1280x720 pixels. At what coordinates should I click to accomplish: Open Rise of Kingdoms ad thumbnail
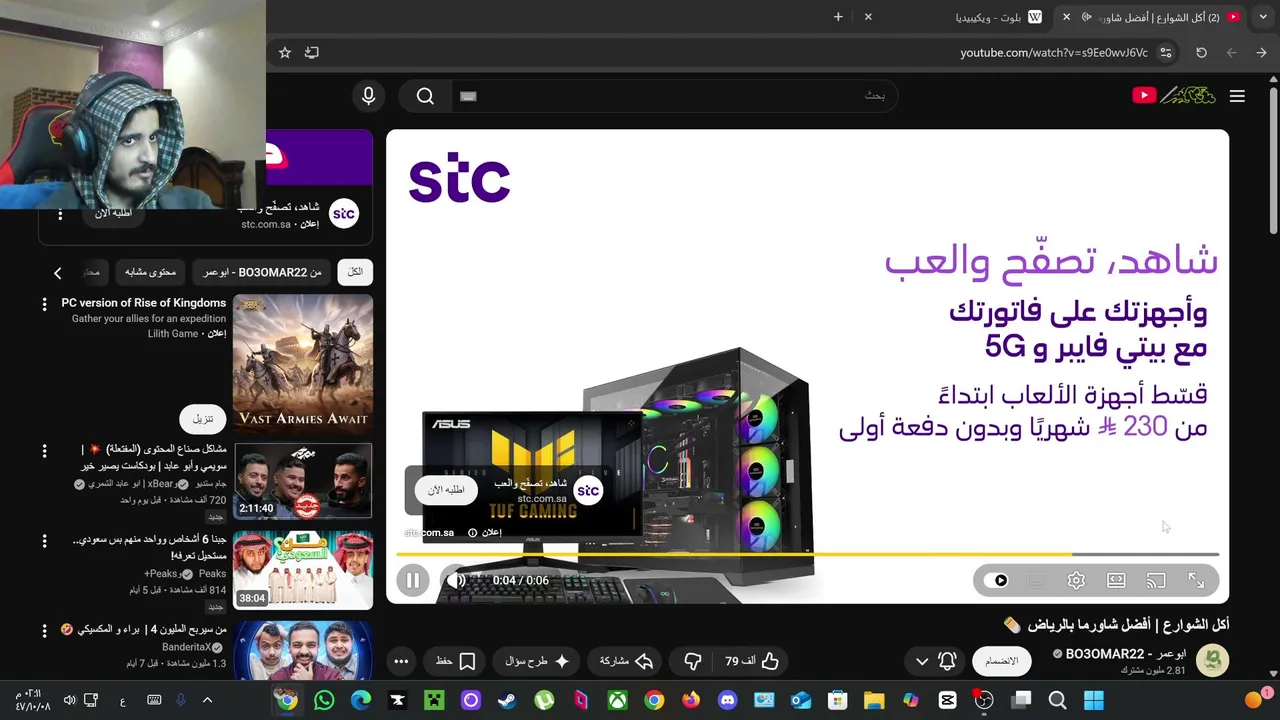coord(303,364)
